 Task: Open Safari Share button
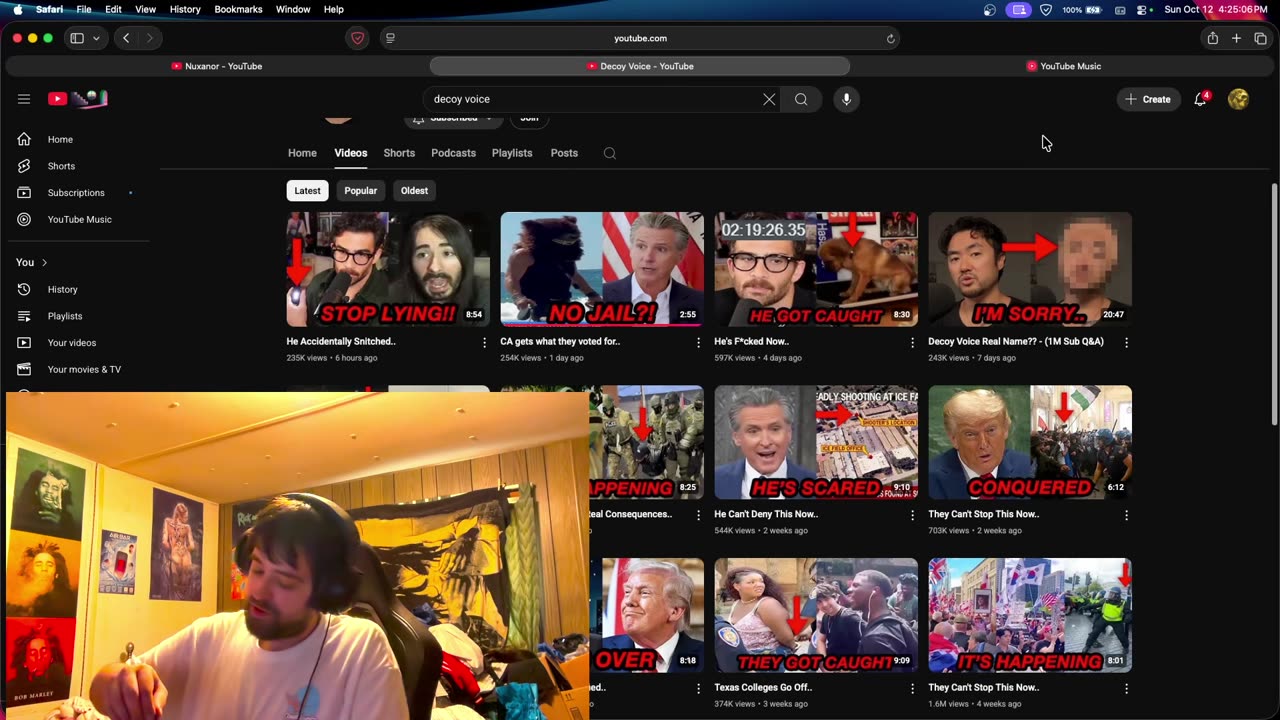point(1212,38)
